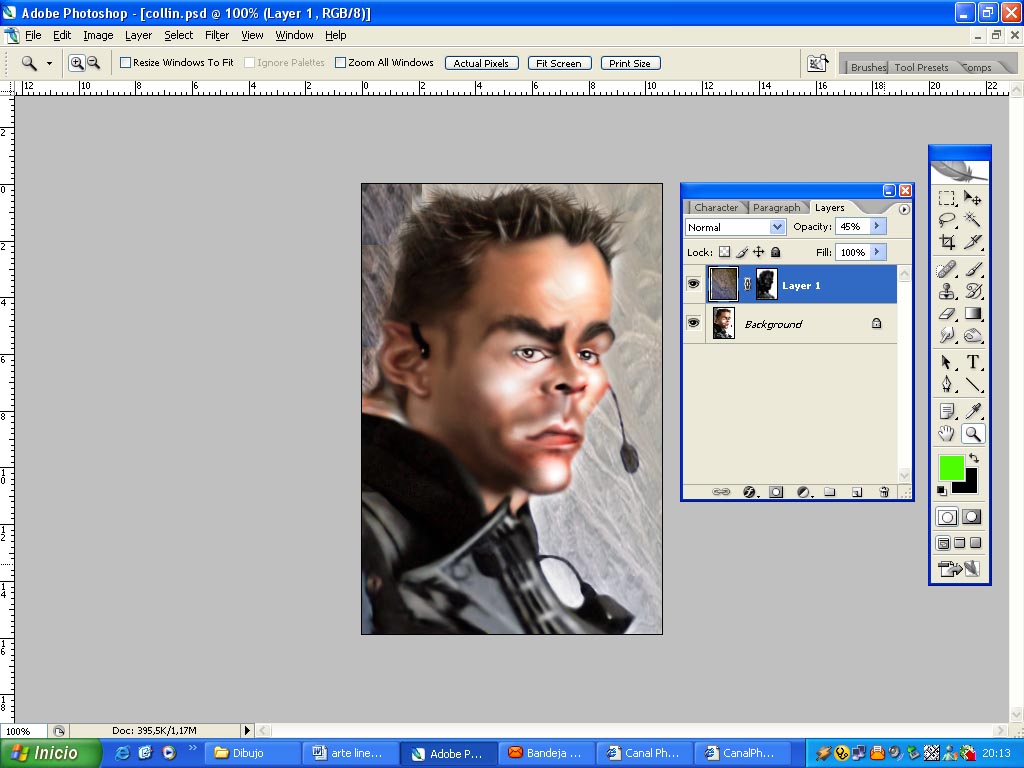This screenshot has width=1024, height=768.
Task: Click the Delete layer trash icon
Action: tap(884, 492)
